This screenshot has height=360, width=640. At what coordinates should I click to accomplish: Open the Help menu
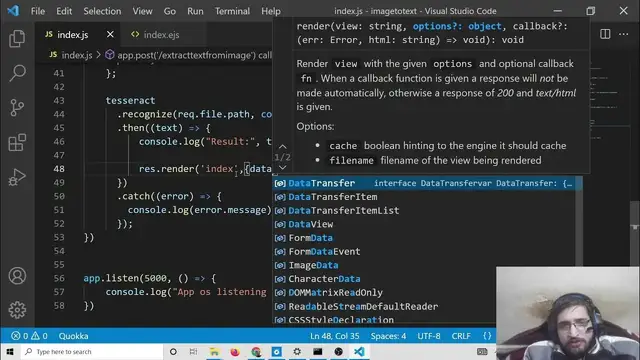pos(271,11)
